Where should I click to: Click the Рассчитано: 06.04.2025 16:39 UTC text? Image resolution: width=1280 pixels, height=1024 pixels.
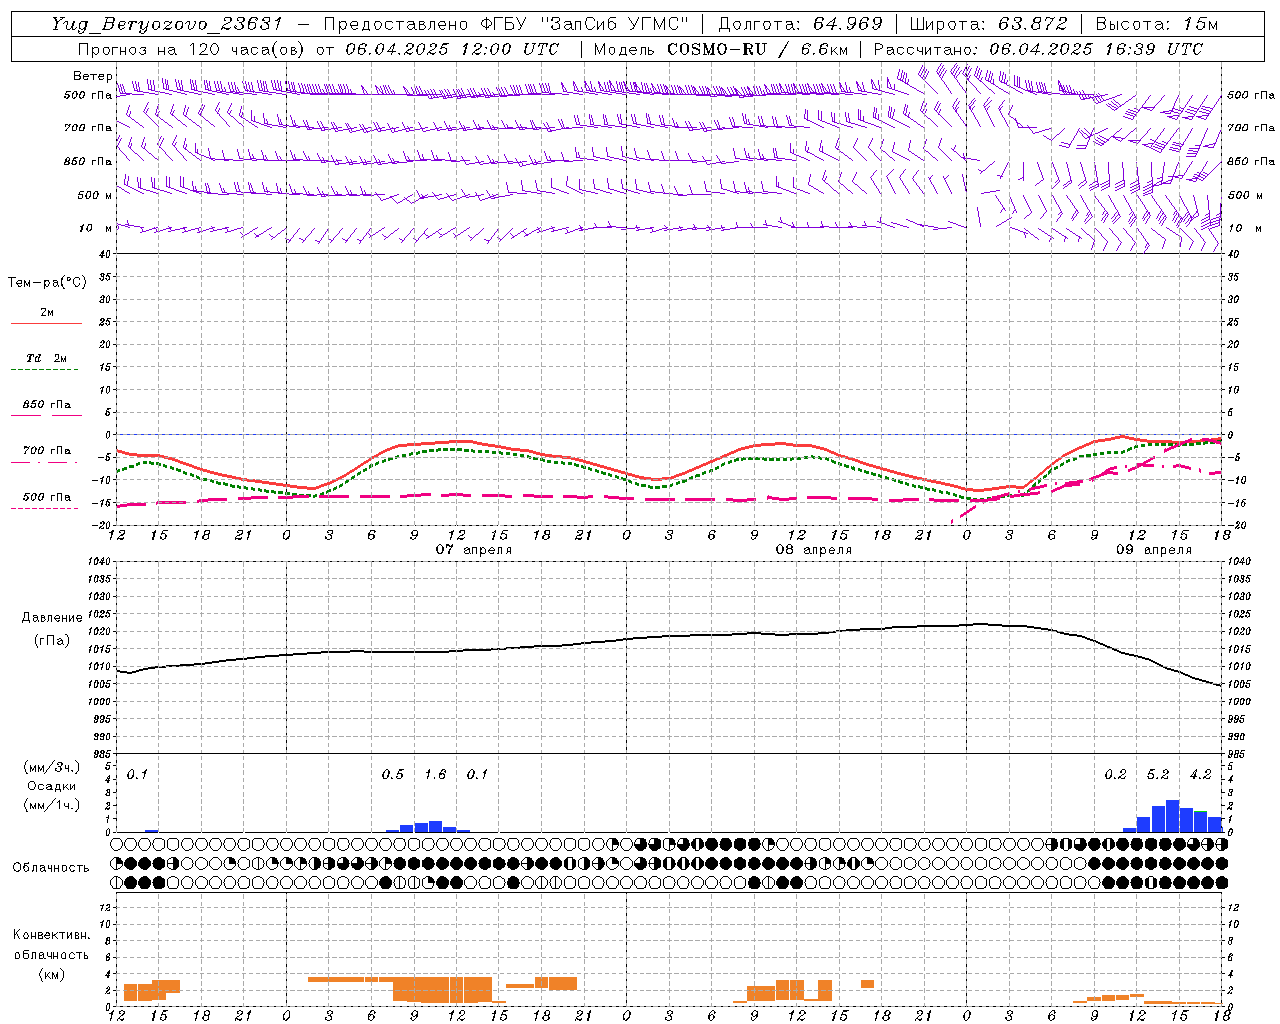(1038, 49)
